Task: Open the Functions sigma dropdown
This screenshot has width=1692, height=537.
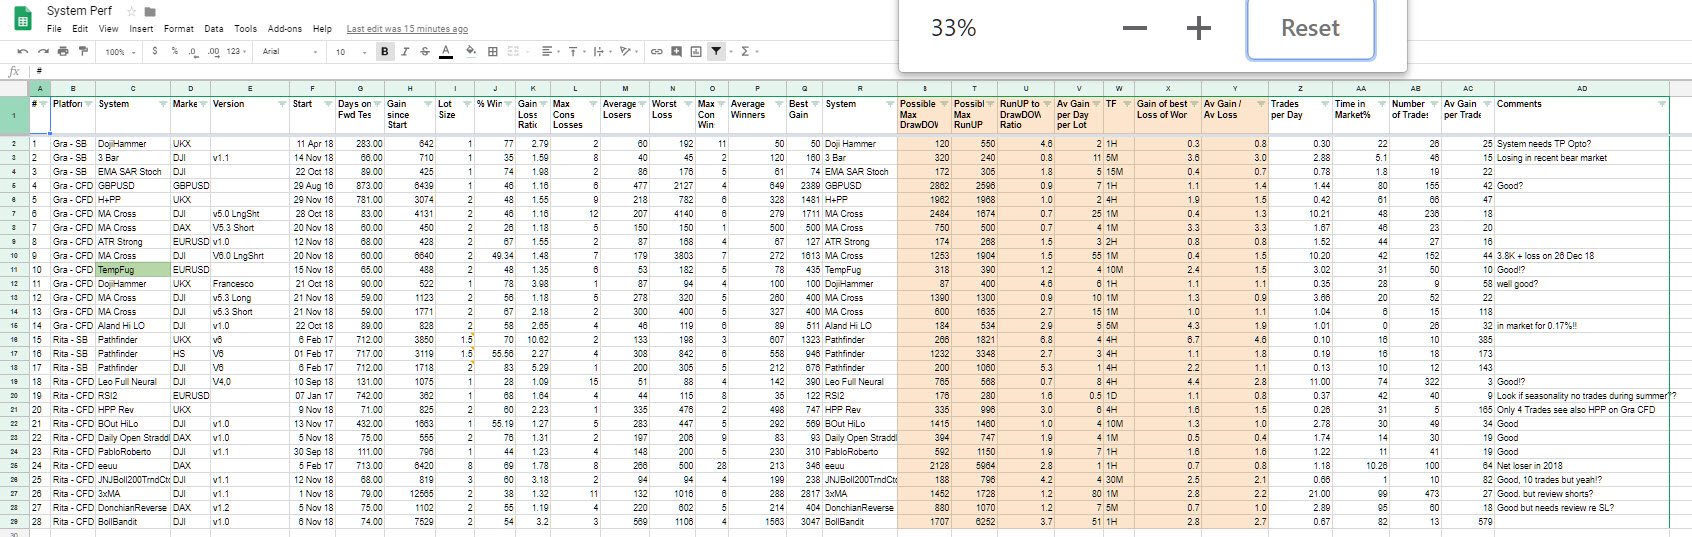Action: [x=749, y=51]
